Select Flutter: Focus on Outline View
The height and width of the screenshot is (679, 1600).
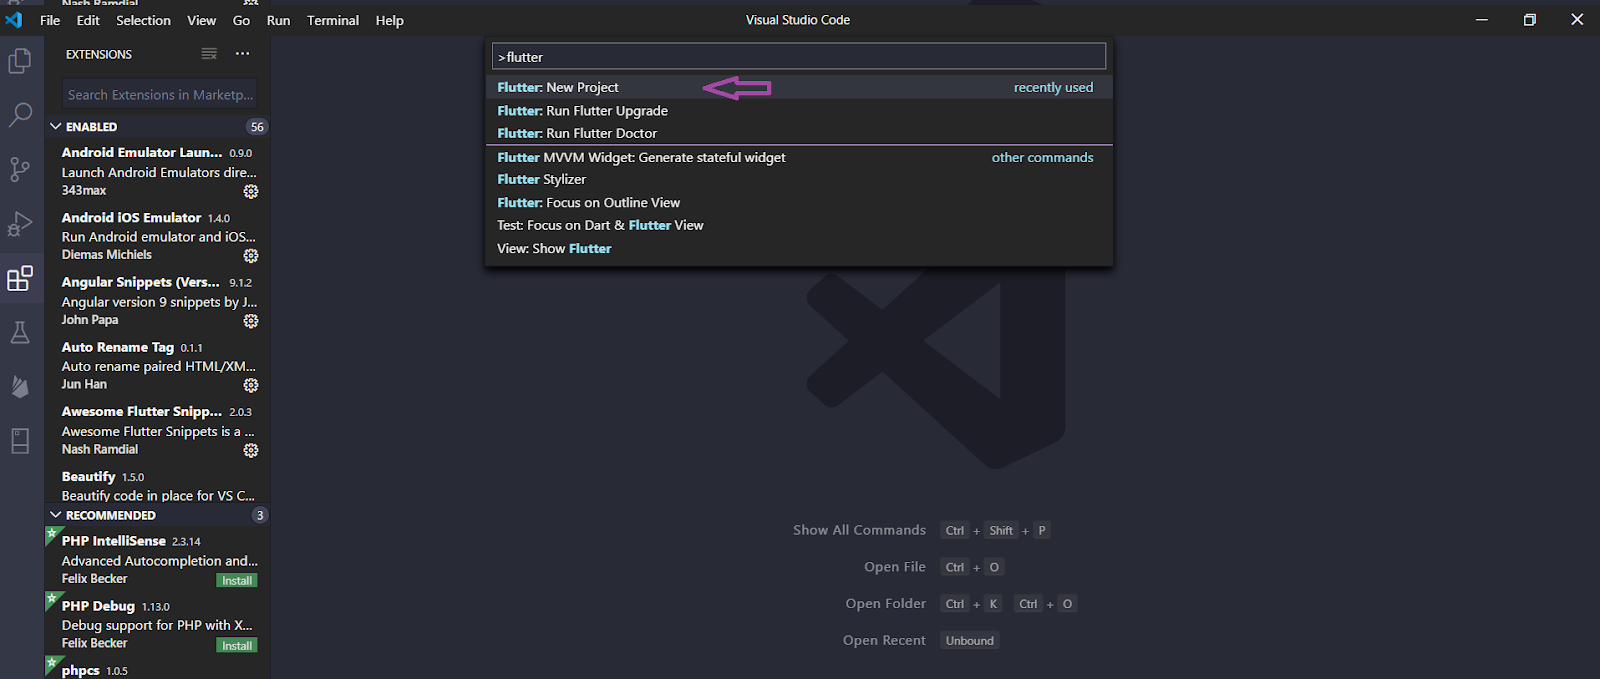pos(798,202)
